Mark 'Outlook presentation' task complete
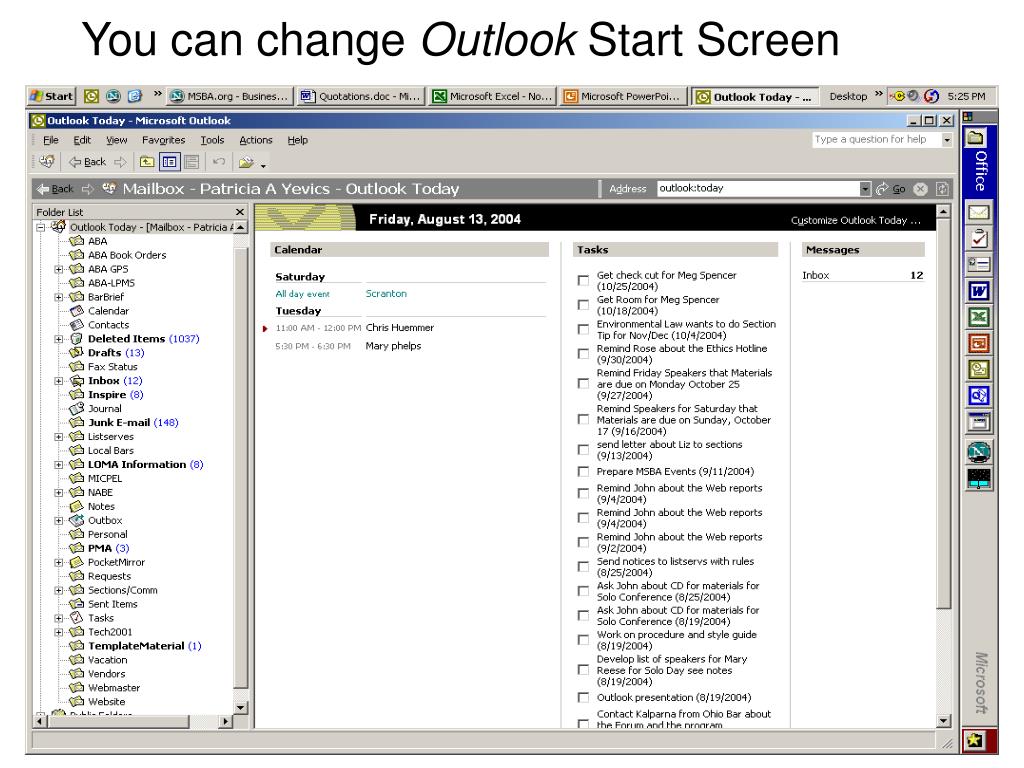Viewport: 1024px width, 768px height. (583, 697)
